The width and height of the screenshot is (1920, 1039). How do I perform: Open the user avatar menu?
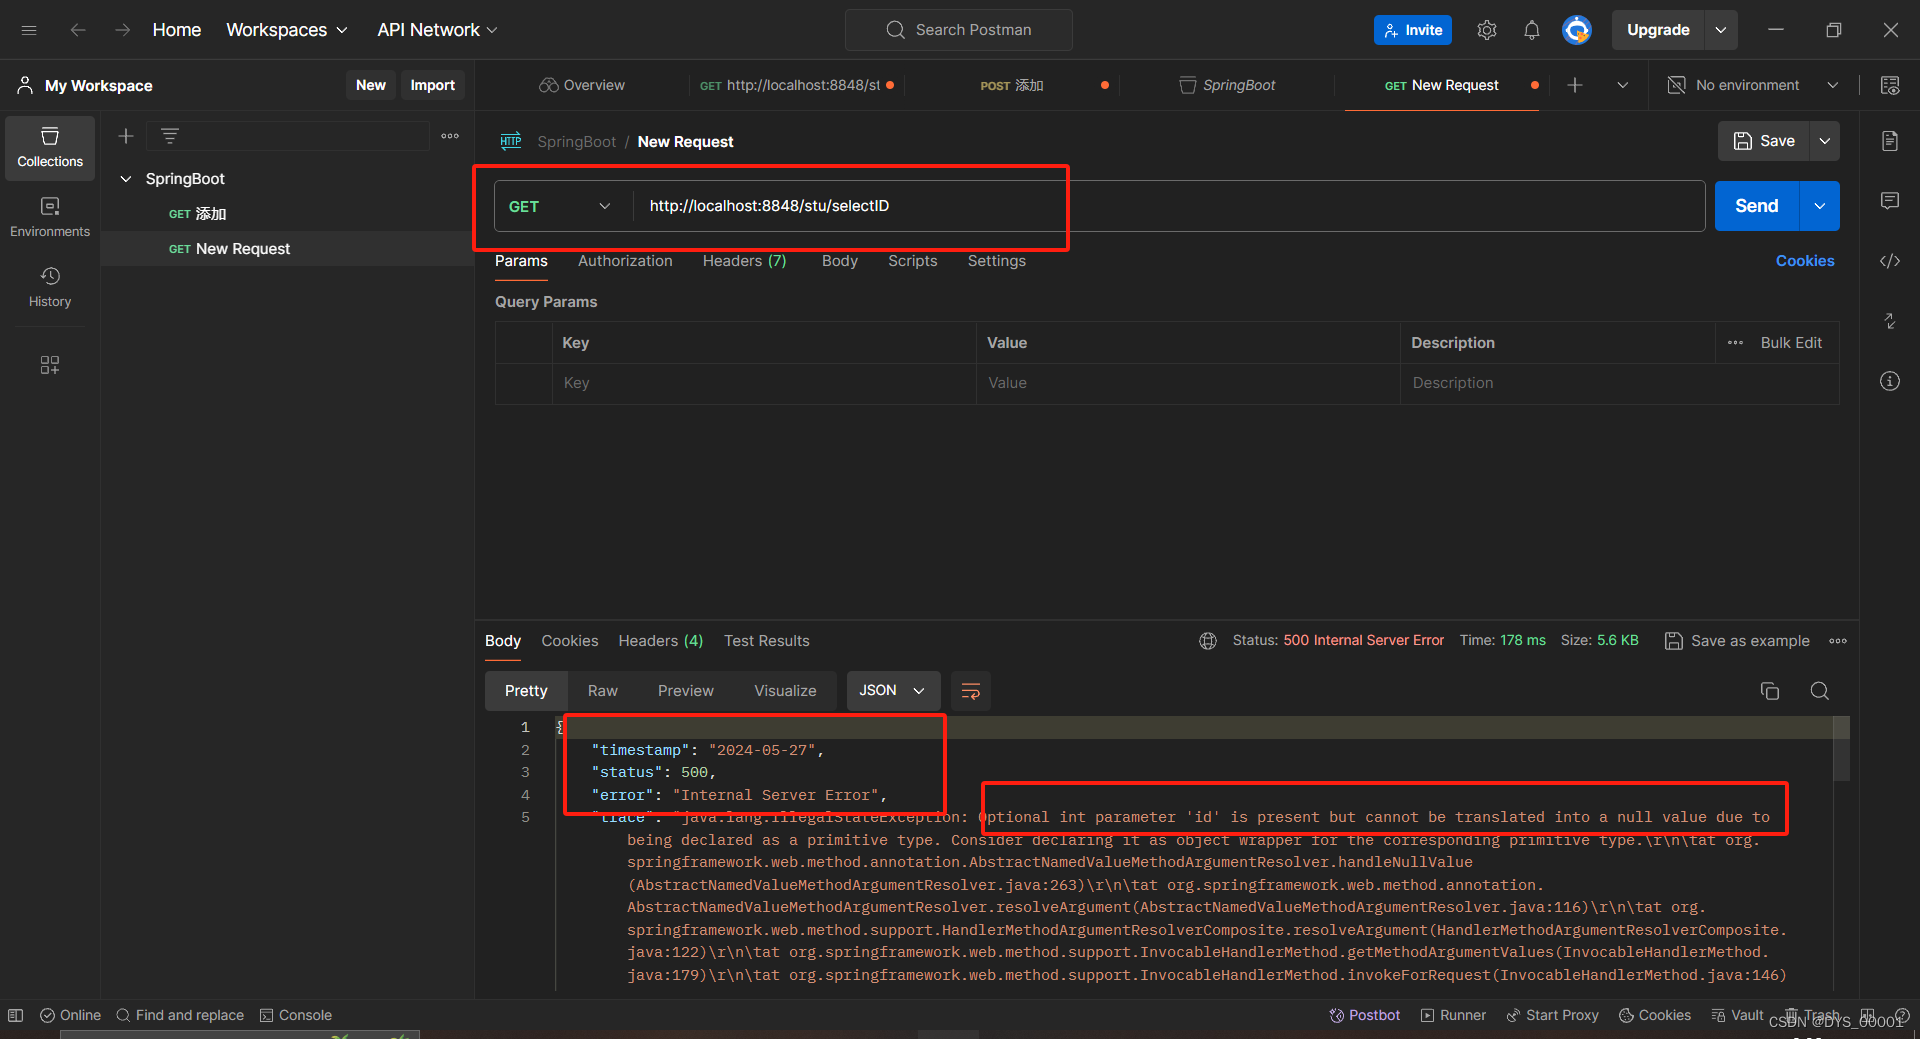coord(1577,30)
